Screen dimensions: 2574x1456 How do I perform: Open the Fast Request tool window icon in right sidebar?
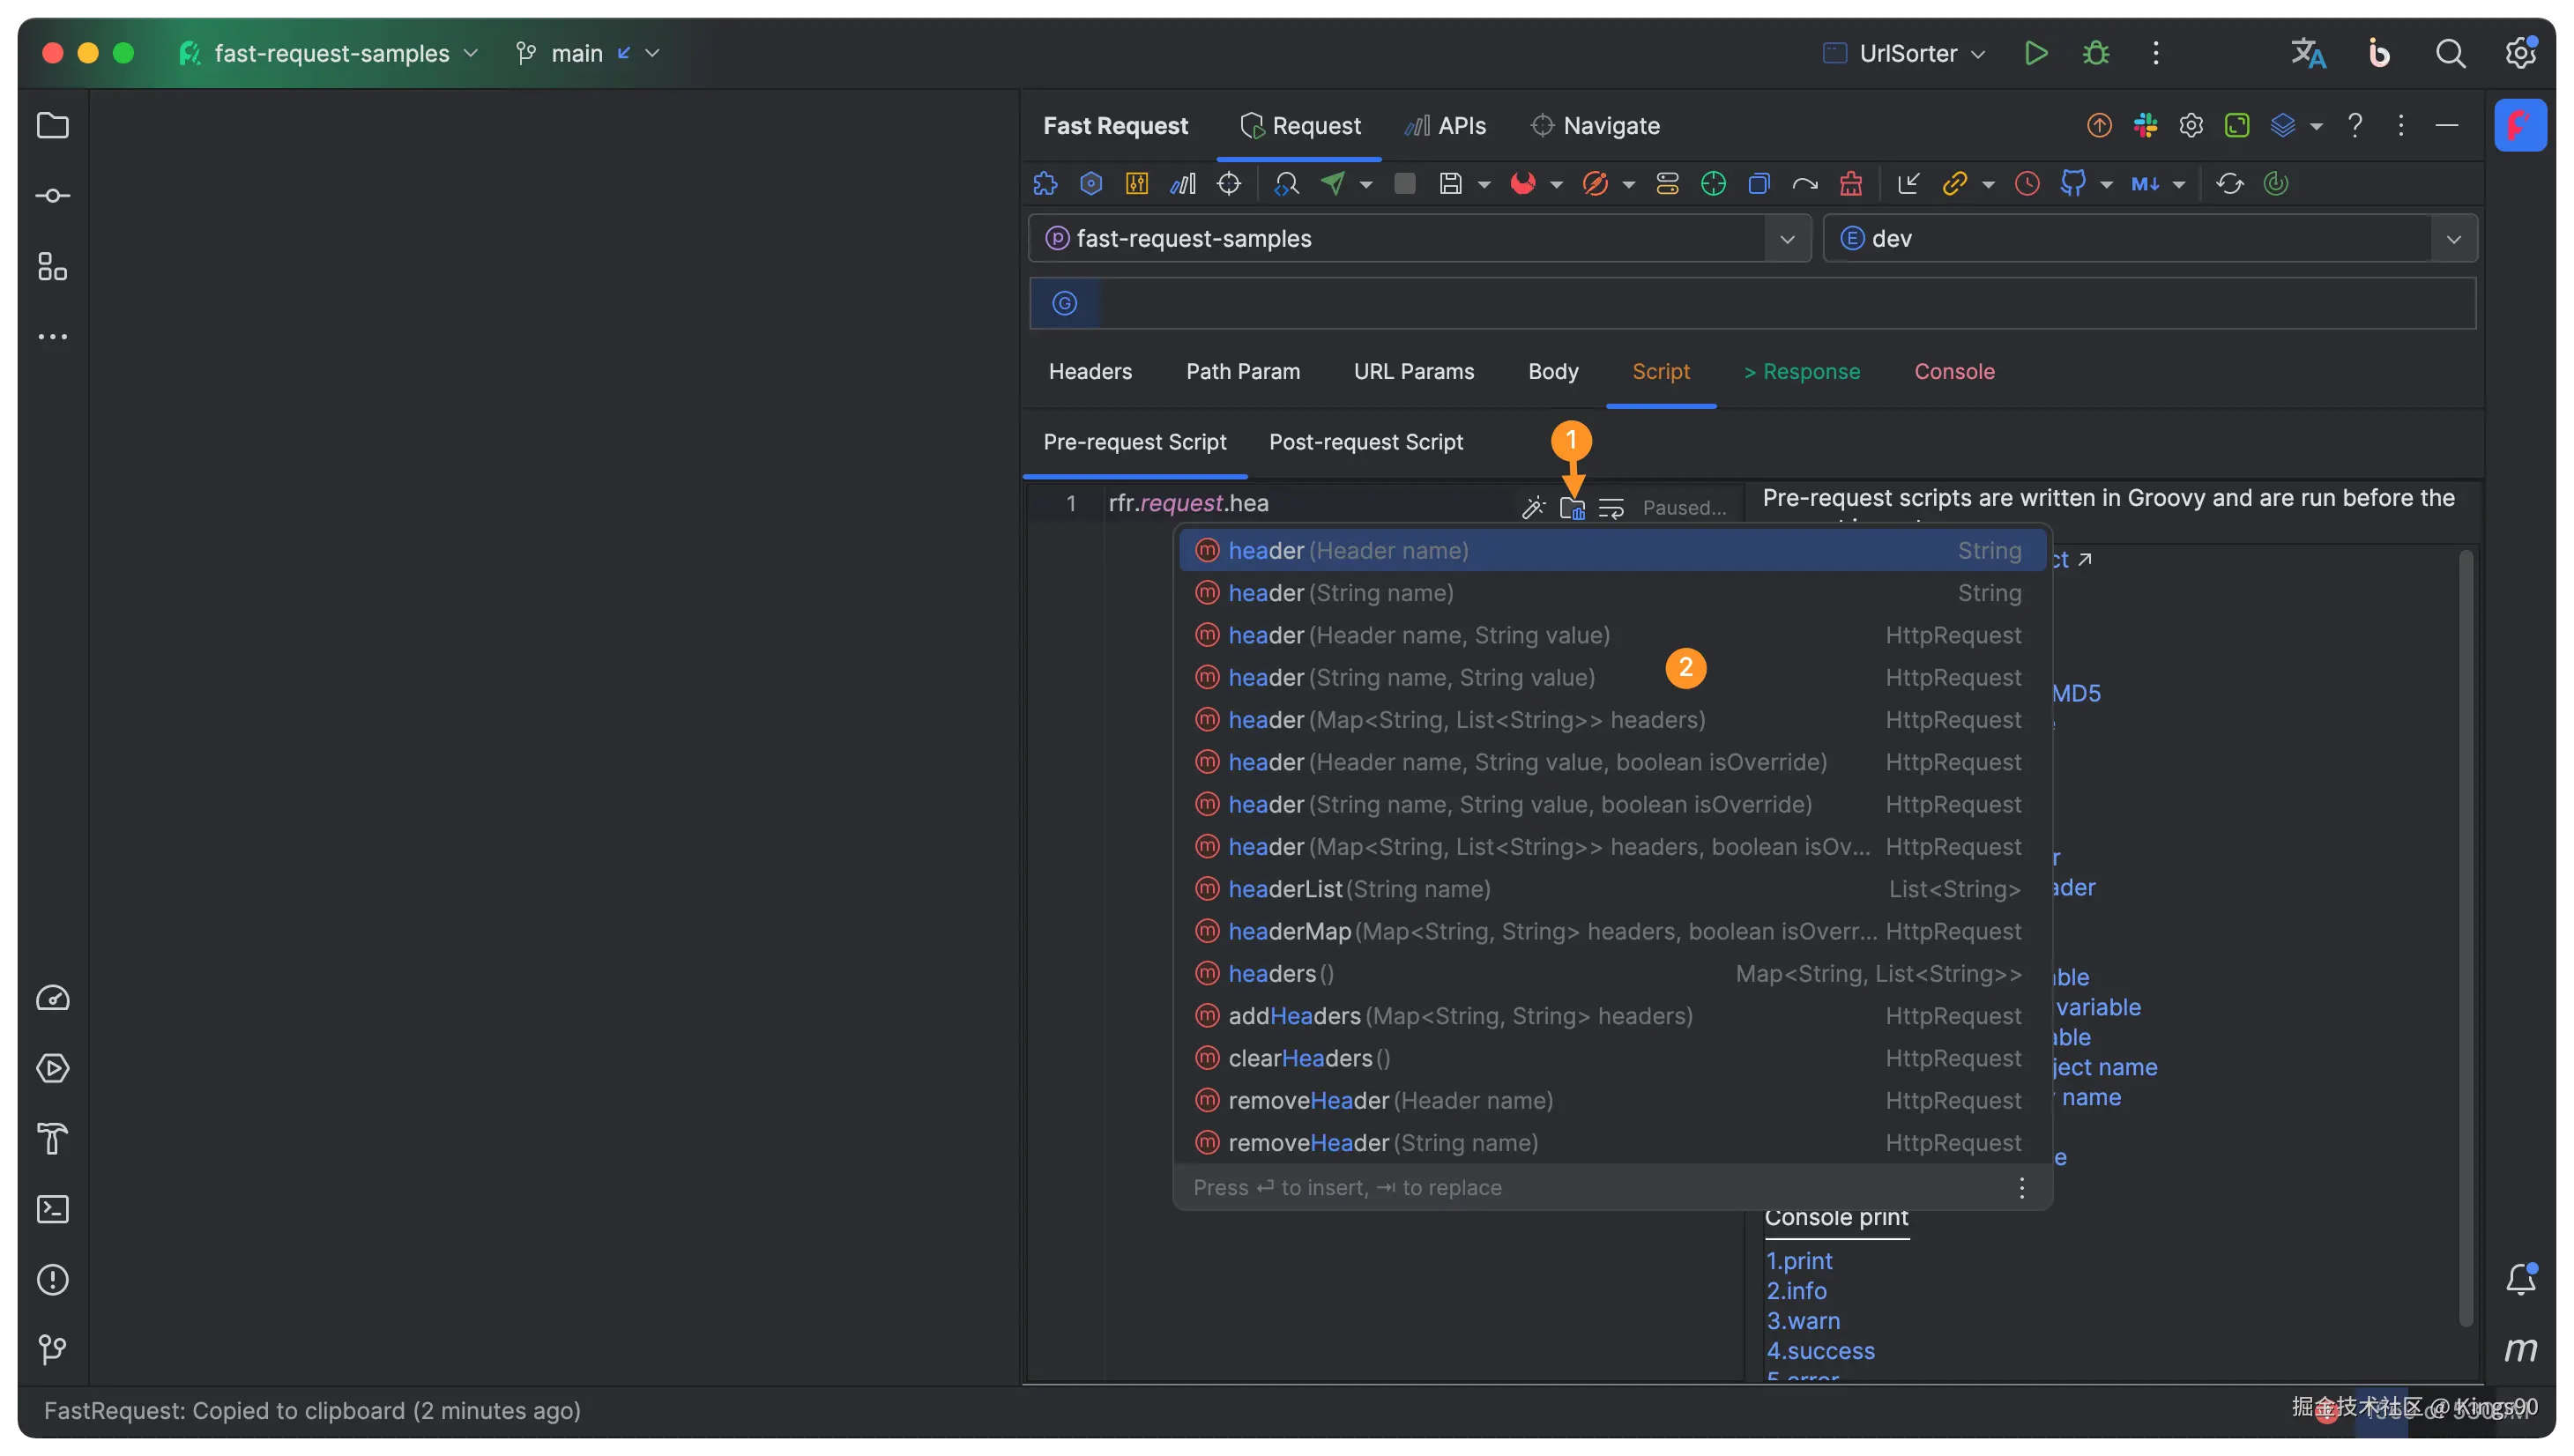(2520, 125)
